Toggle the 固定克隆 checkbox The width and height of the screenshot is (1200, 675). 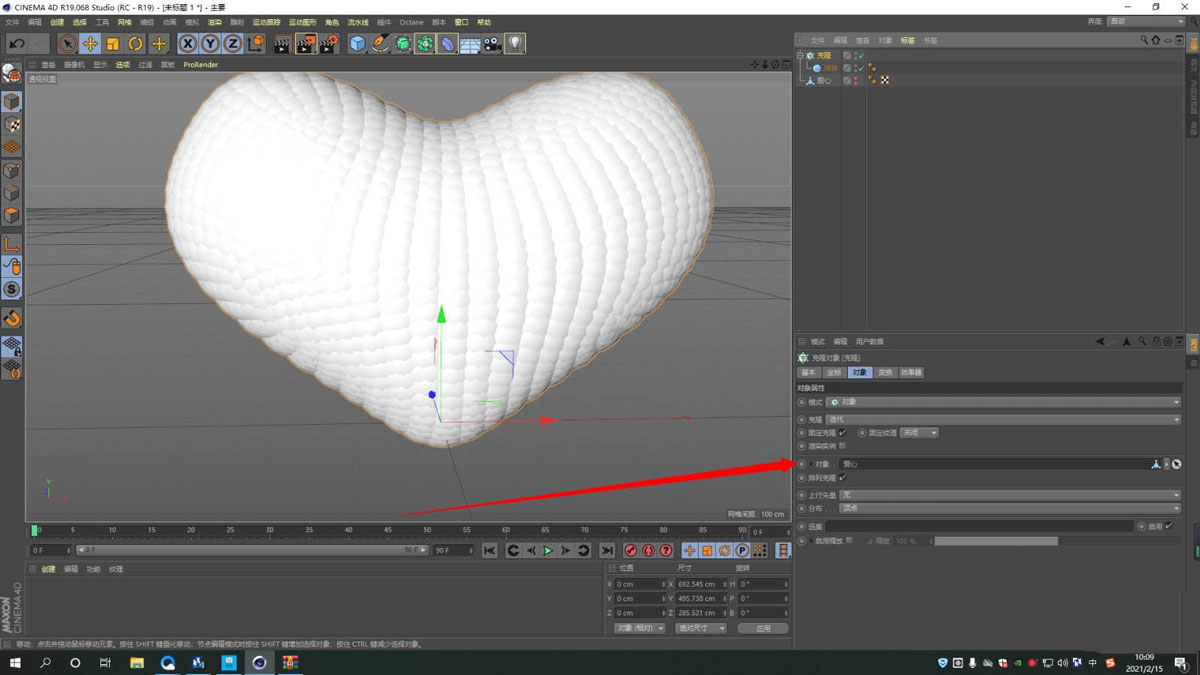[x=842, y=433]
